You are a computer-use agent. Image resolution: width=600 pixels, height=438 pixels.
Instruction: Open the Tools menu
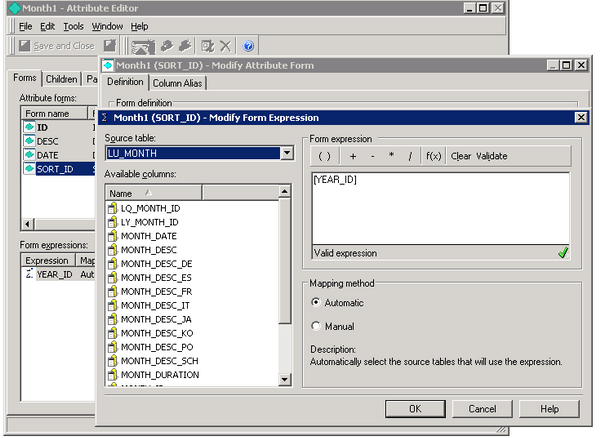tap(73, 26)
